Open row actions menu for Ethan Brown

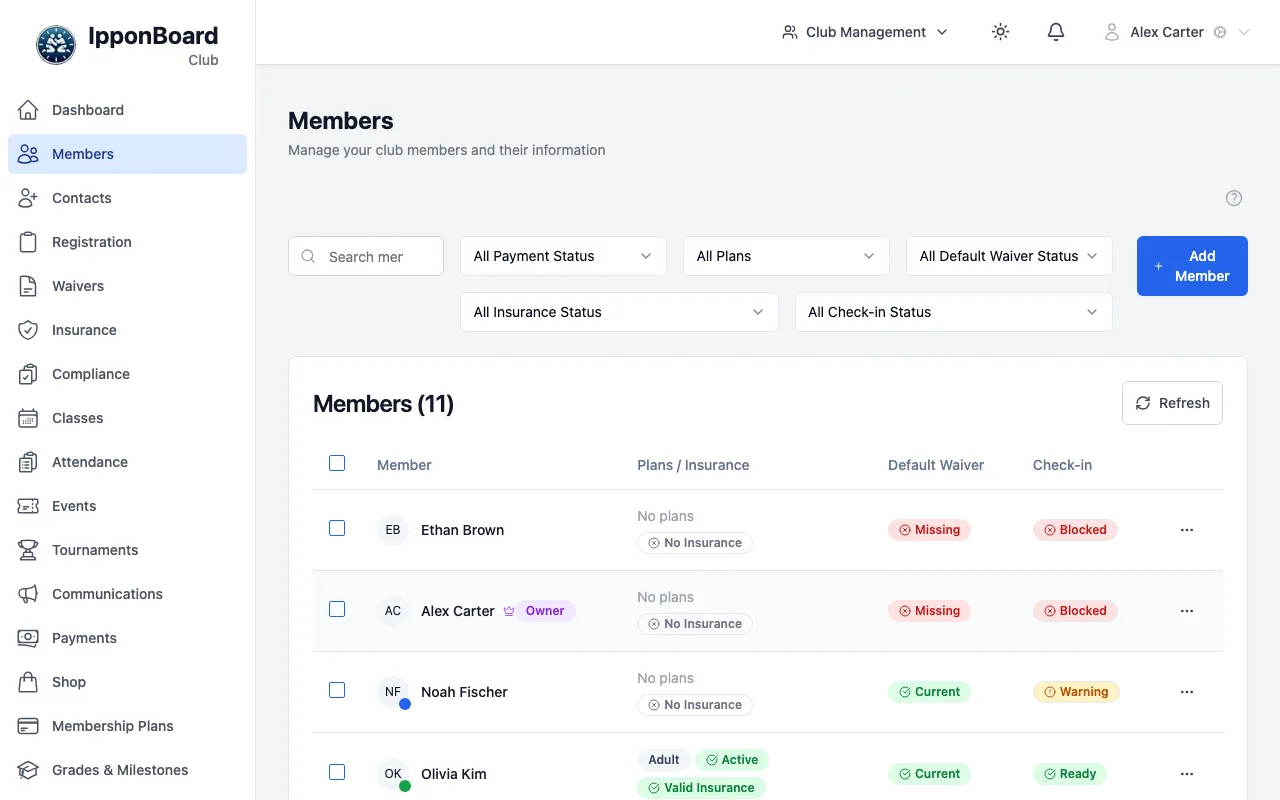[x=1187, y=530]
